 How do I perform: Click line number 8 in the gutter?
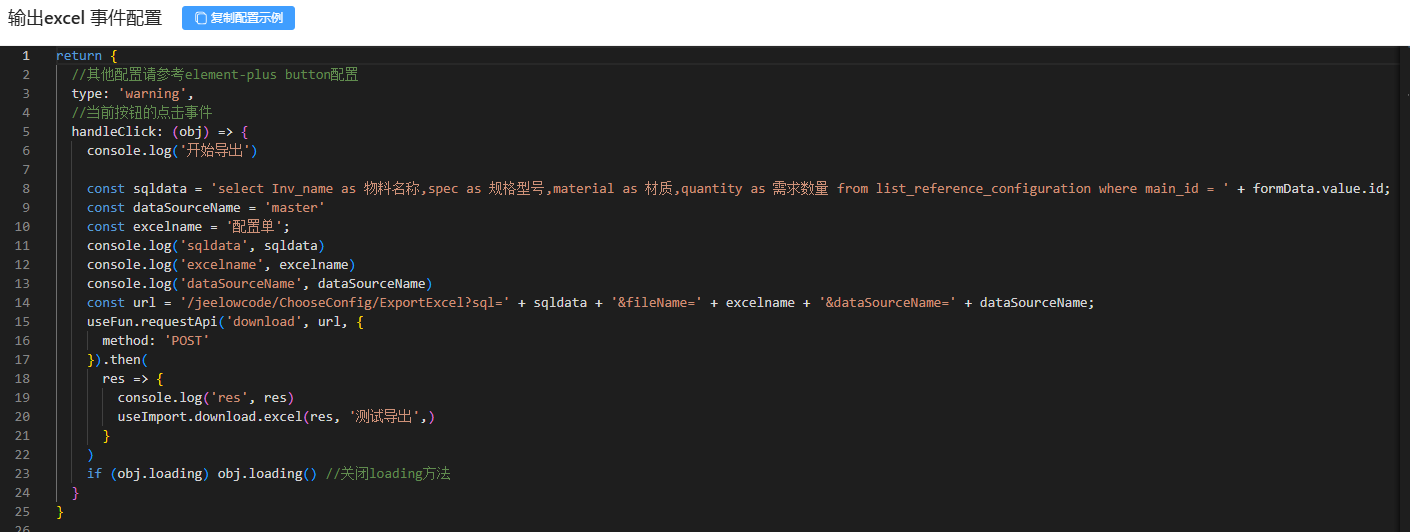(x=25, y=189)
